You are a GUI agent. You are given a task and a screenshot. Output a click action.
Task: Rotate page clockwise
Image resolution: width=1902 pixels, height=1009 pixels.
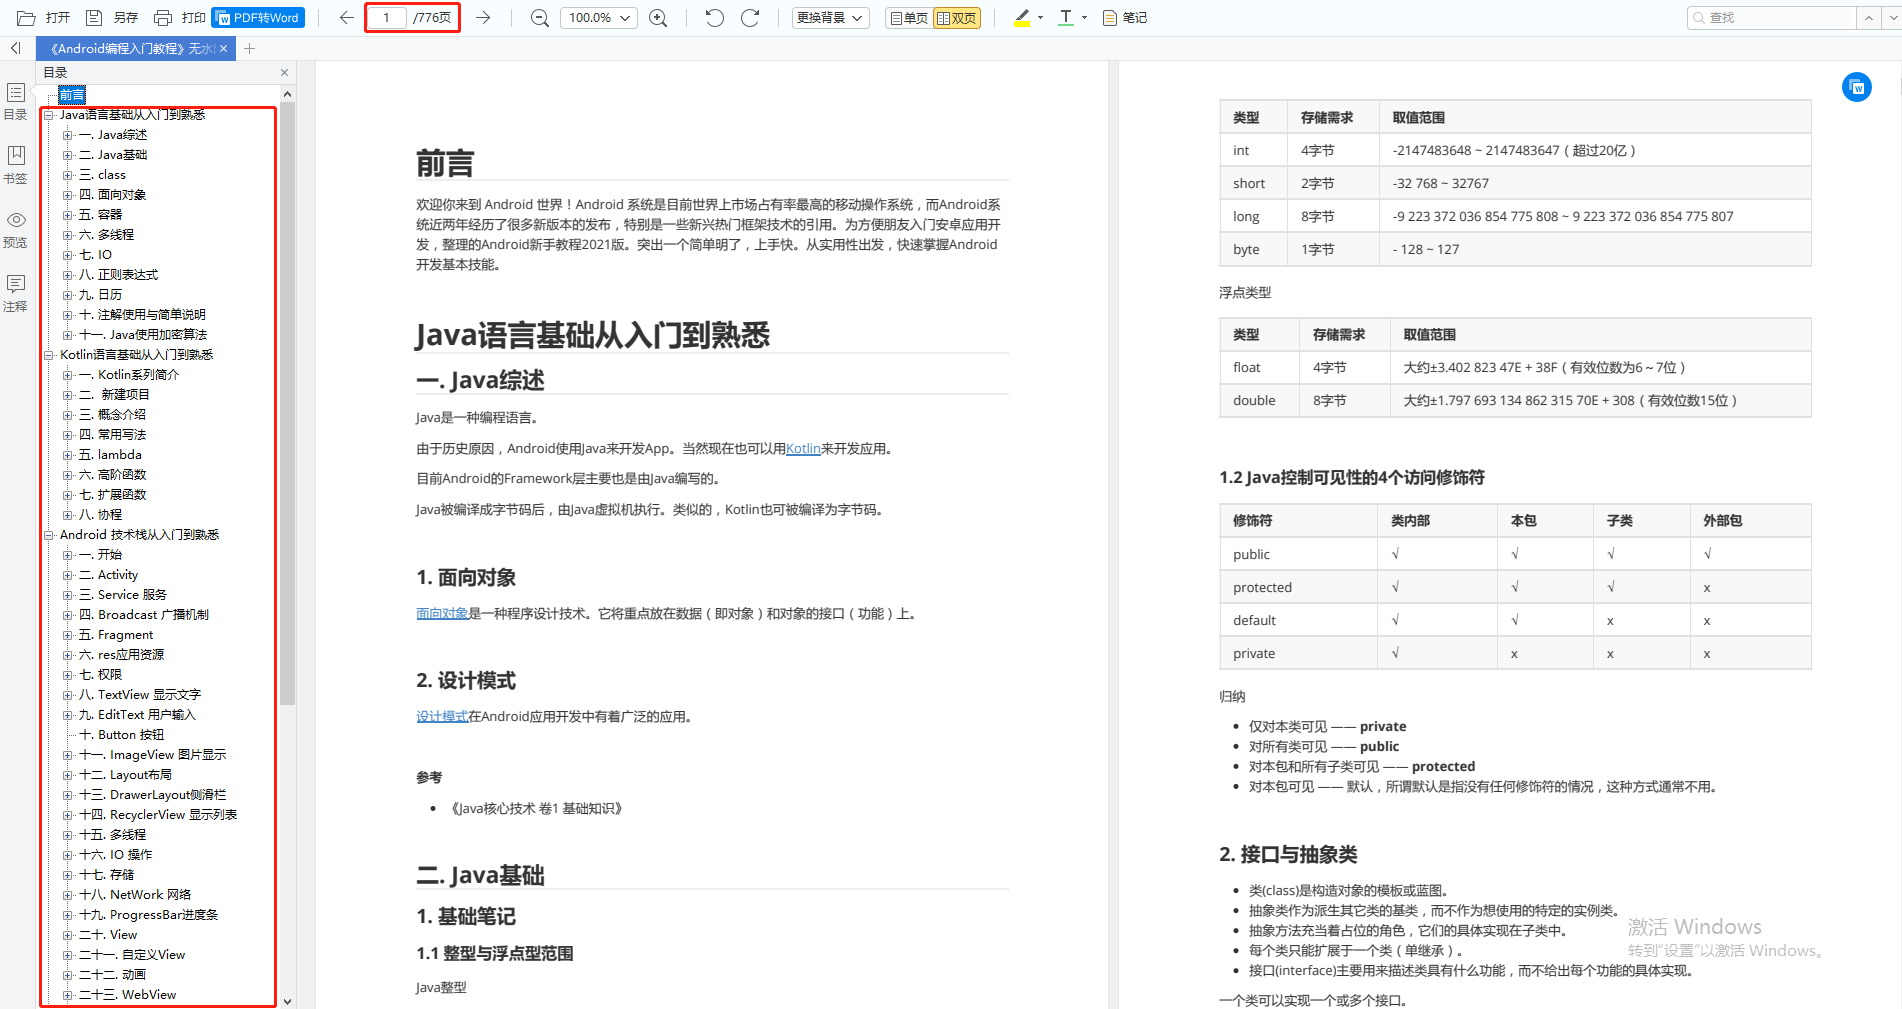tap(750, 18)
